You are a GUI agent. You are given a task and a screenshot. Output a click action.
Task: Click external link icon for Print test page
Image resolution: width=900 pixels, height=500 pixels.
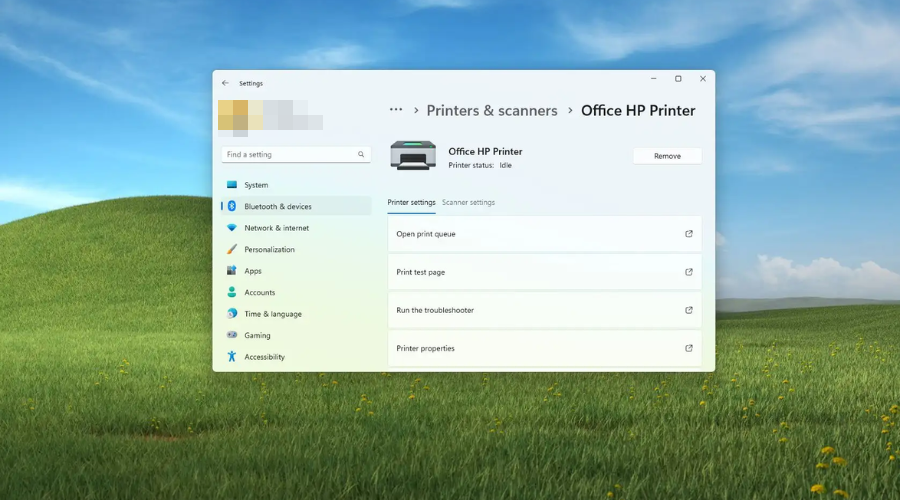point(689,272)
